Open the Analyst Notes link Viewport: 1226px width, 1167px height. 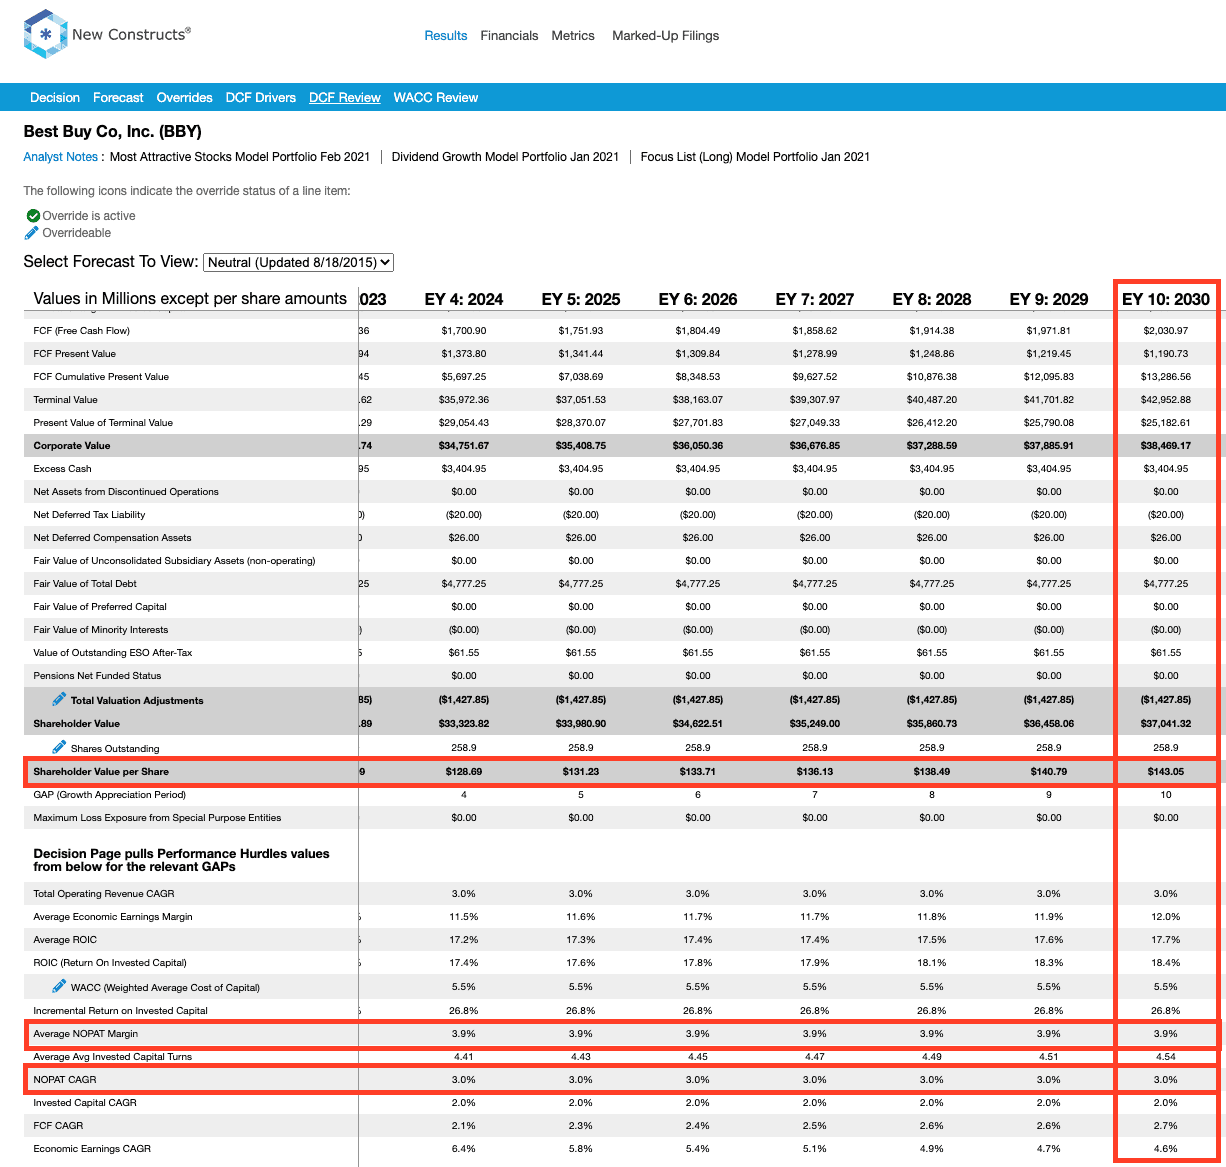[x=61, y=157]
